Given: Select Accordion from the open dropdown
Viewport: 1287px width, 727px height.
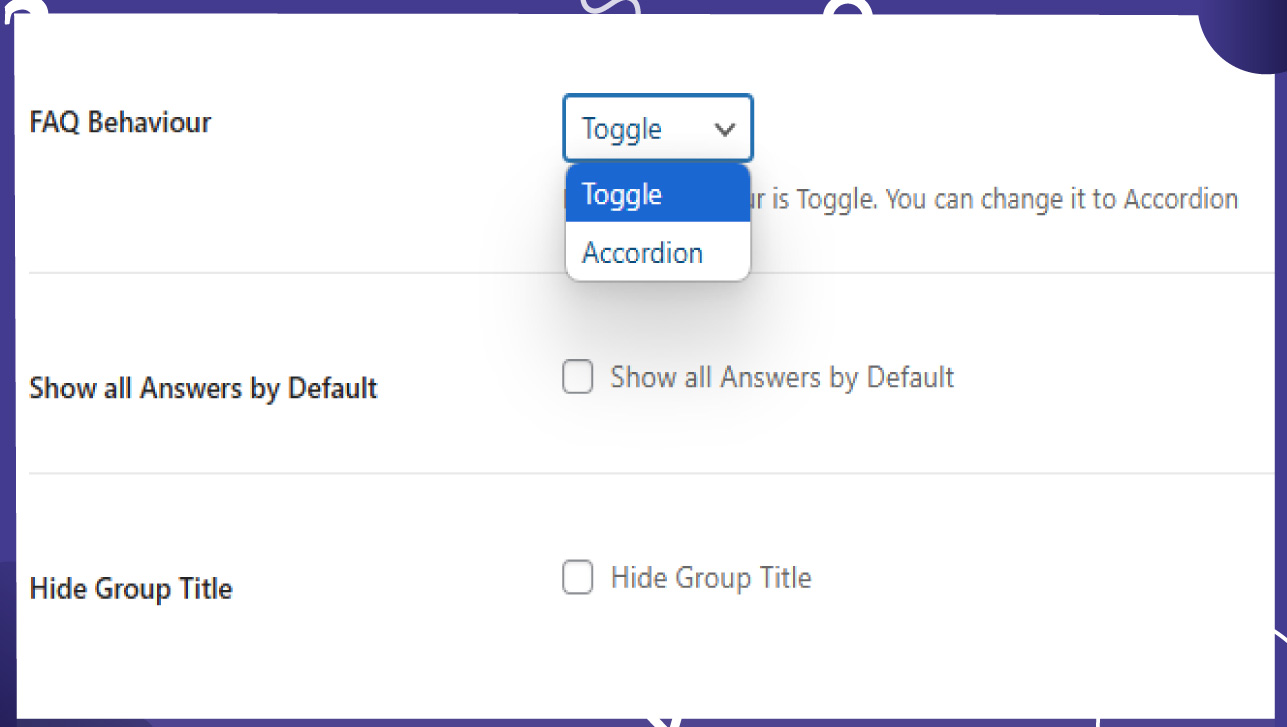Looking at the screenshot, I should click(641, 252).
